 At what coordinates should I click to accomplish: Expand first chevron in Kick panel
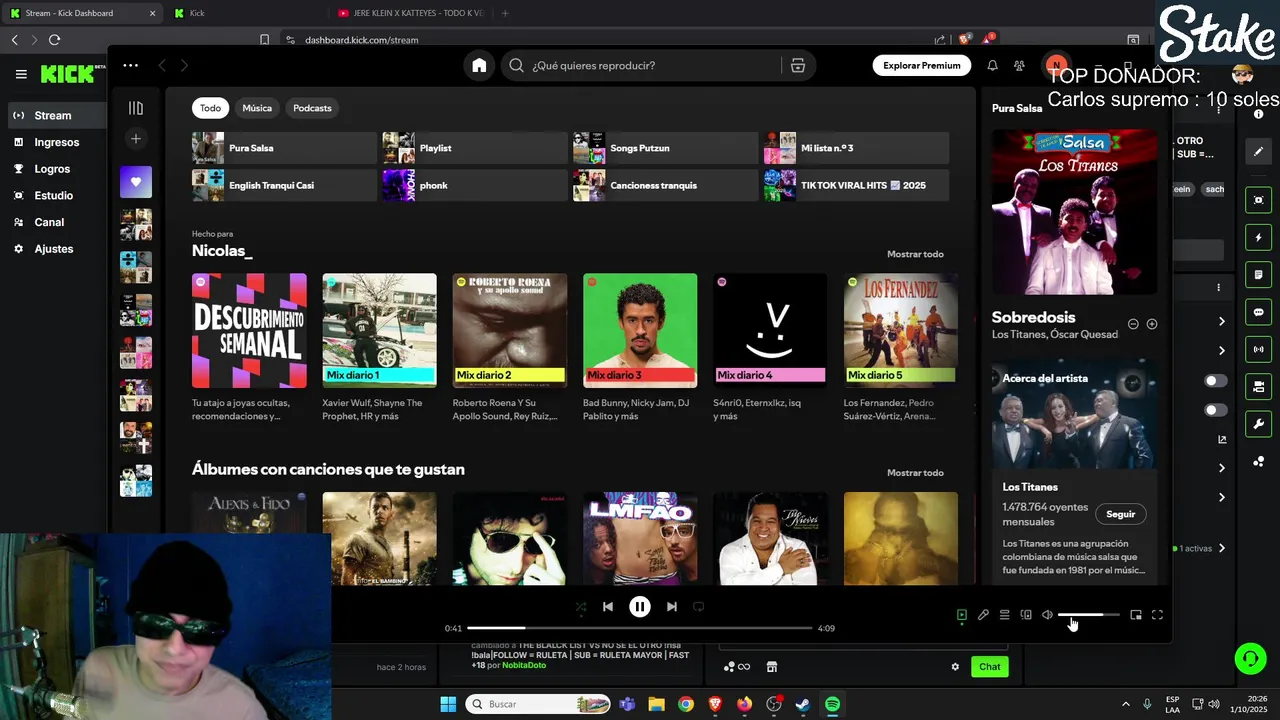coord(1221,321)
